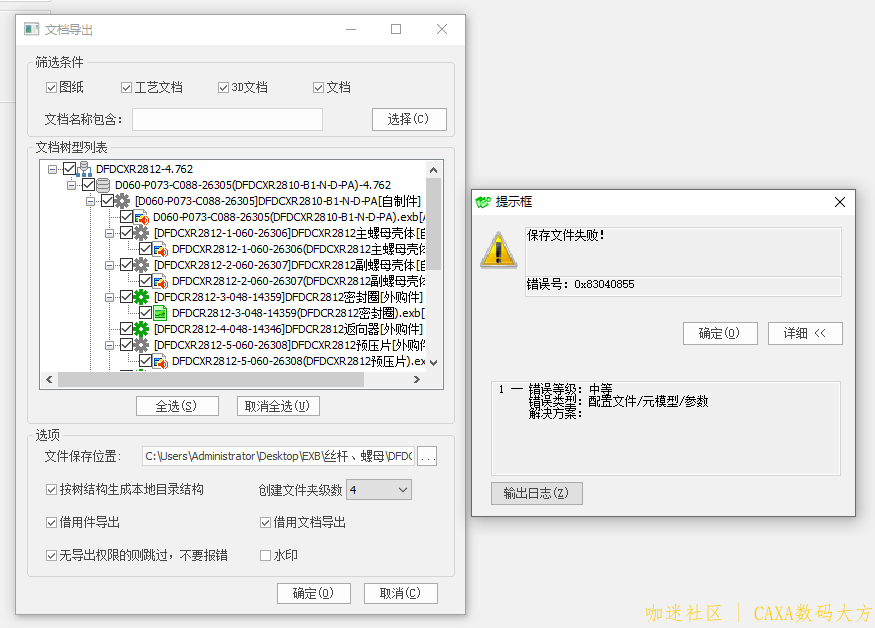Toggle the 文档 filter checkbox
The width and height of the screenshot is (875, 628).
[x=319, y=88]
